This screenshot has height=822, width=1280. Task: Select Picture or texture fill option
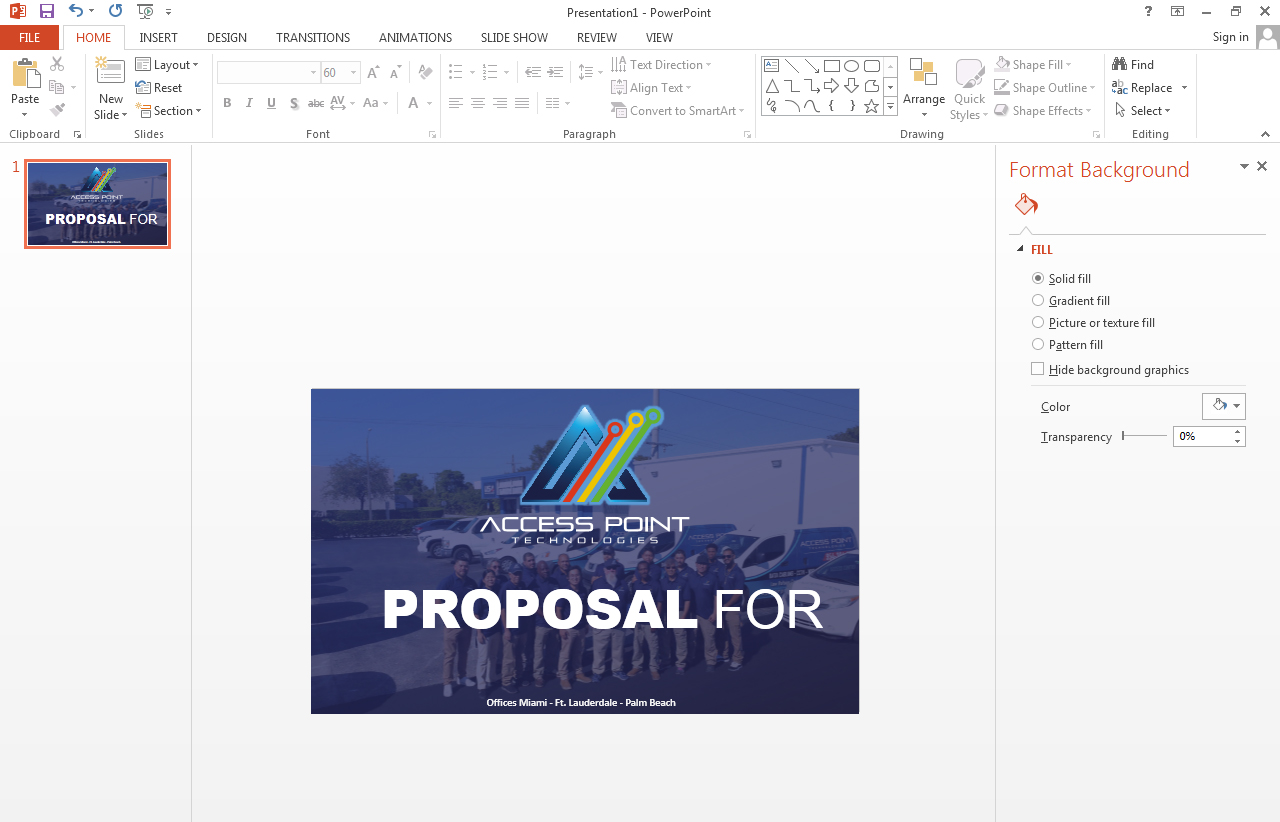click(1038, 323)
